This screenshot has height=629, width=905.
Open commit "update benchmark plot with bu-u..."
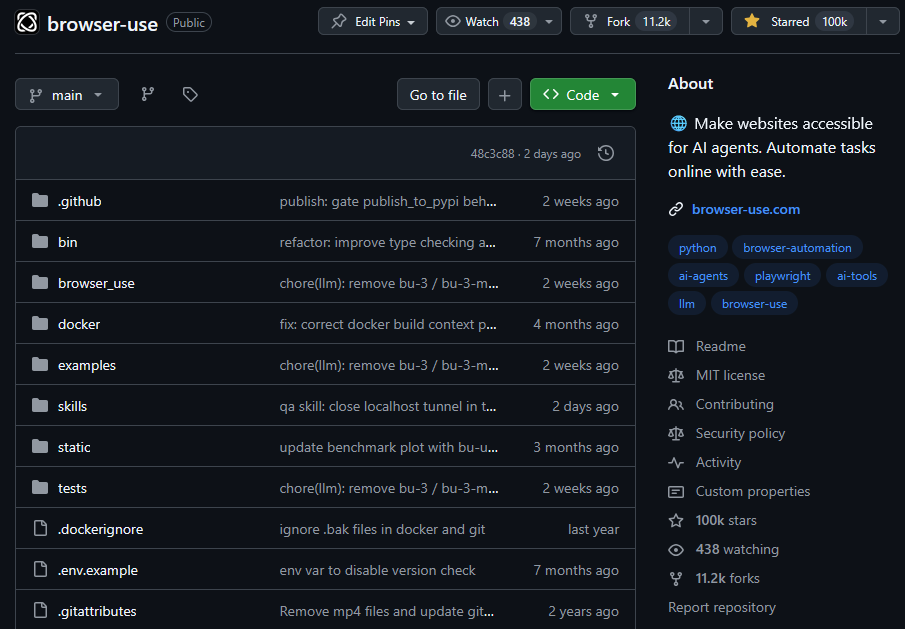coord(388,447)
